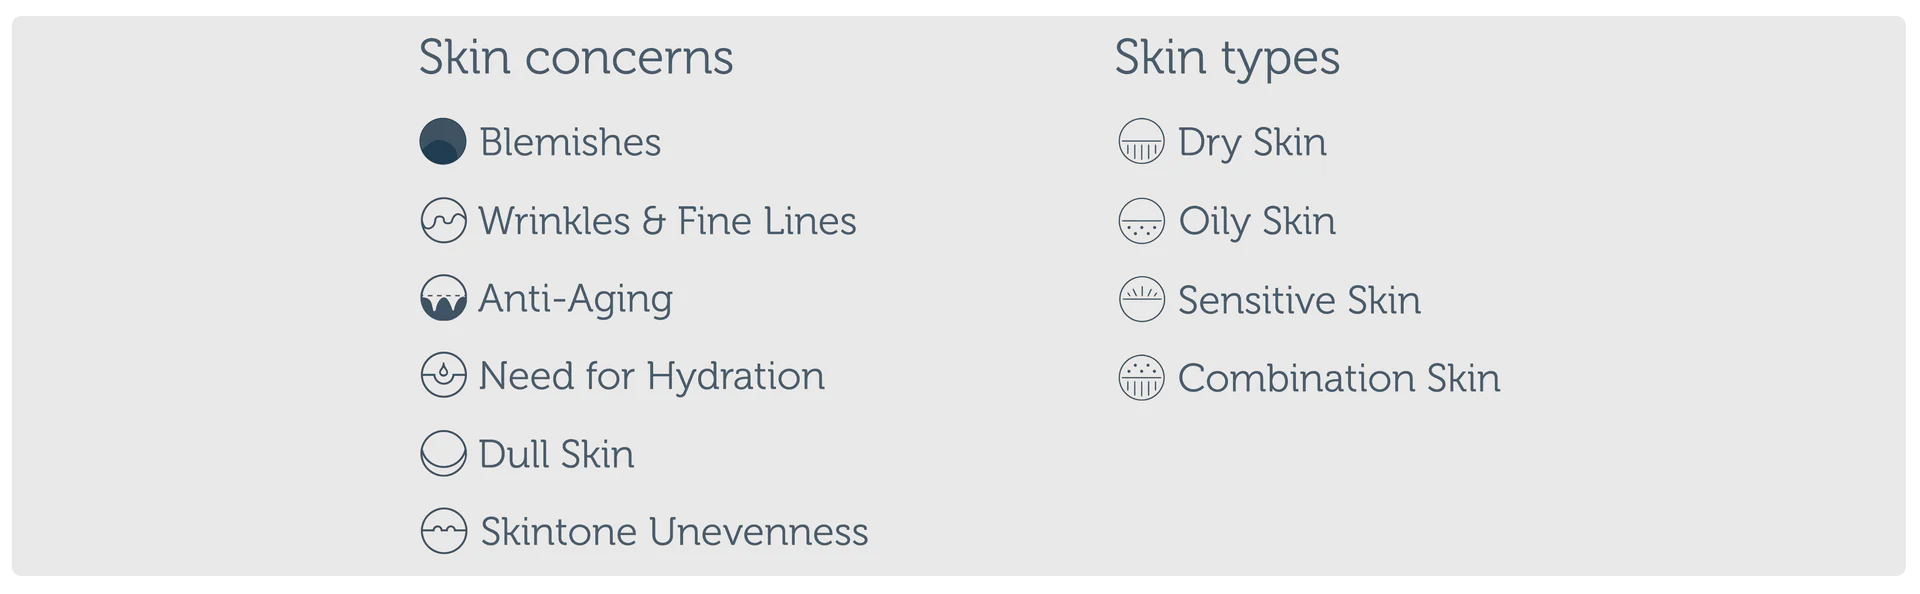Click the Blemishes filled circle icon
Viewport: 1920px width, 594px height.
(443, 141)
